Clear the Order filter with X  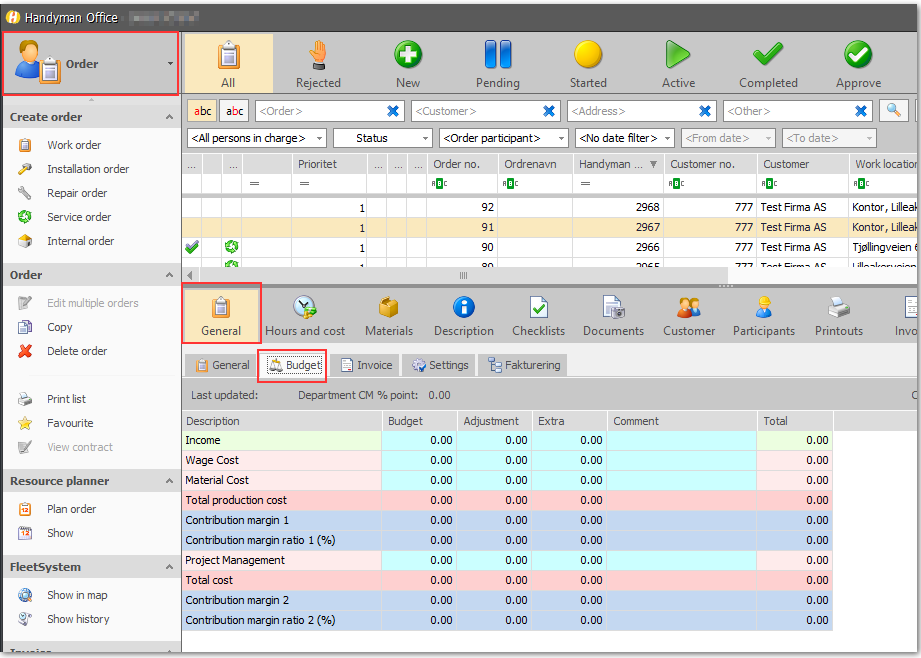click(x=393, y=110)
